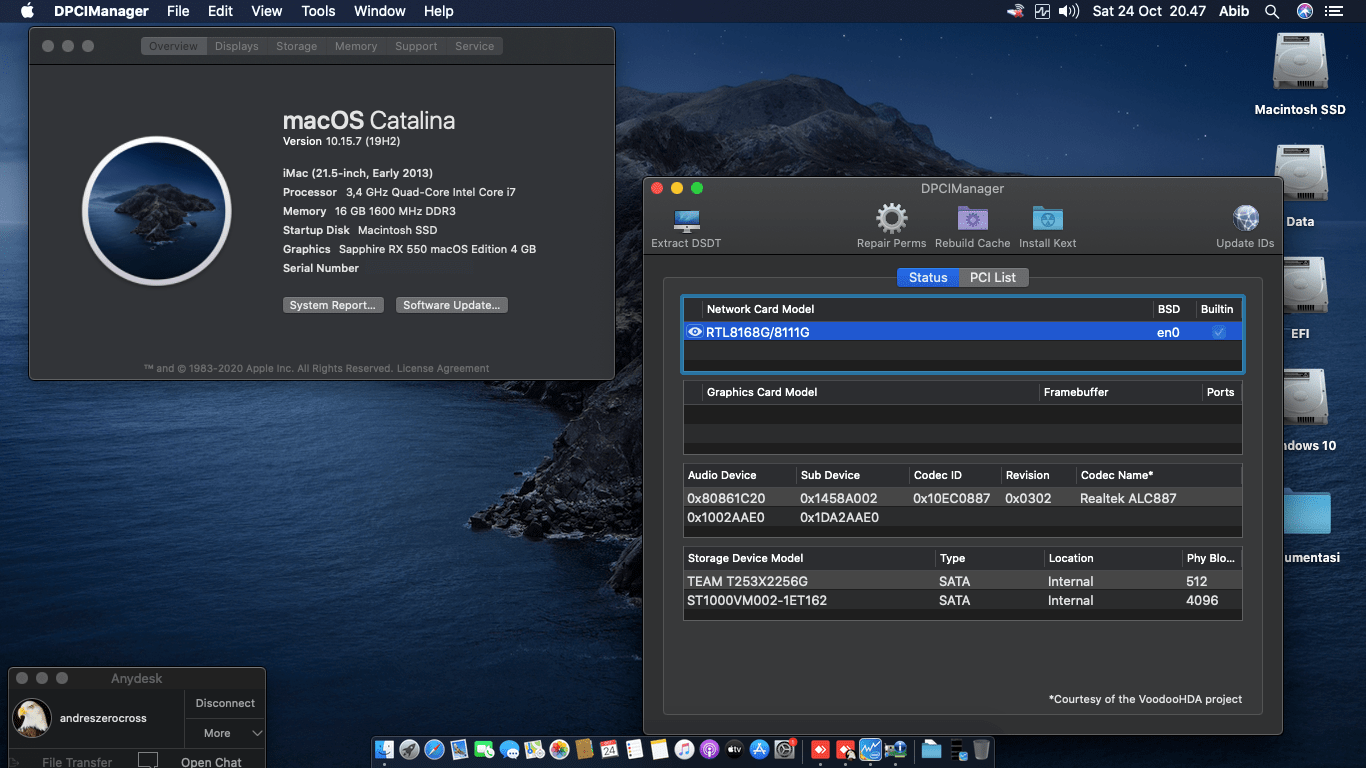Launch the App Store from the Dock
Viewport: 1366px width, 768px height.
[760, 750]
